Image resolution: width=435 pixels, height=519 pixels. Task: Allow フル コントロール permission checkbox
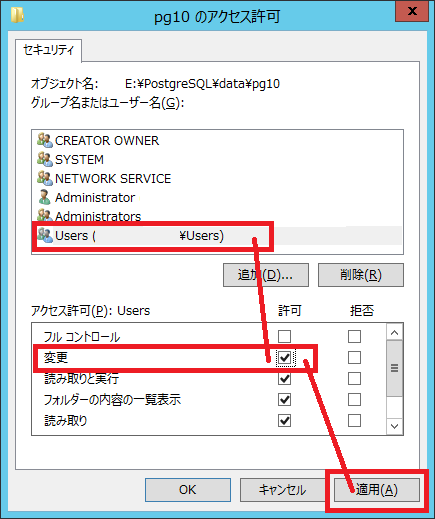284,337
